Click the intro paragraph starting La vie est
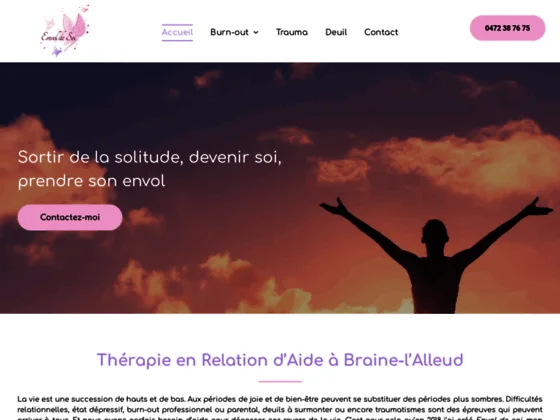Image resolution: width=560 pixels, height=420 pixels. pos(280,408)
